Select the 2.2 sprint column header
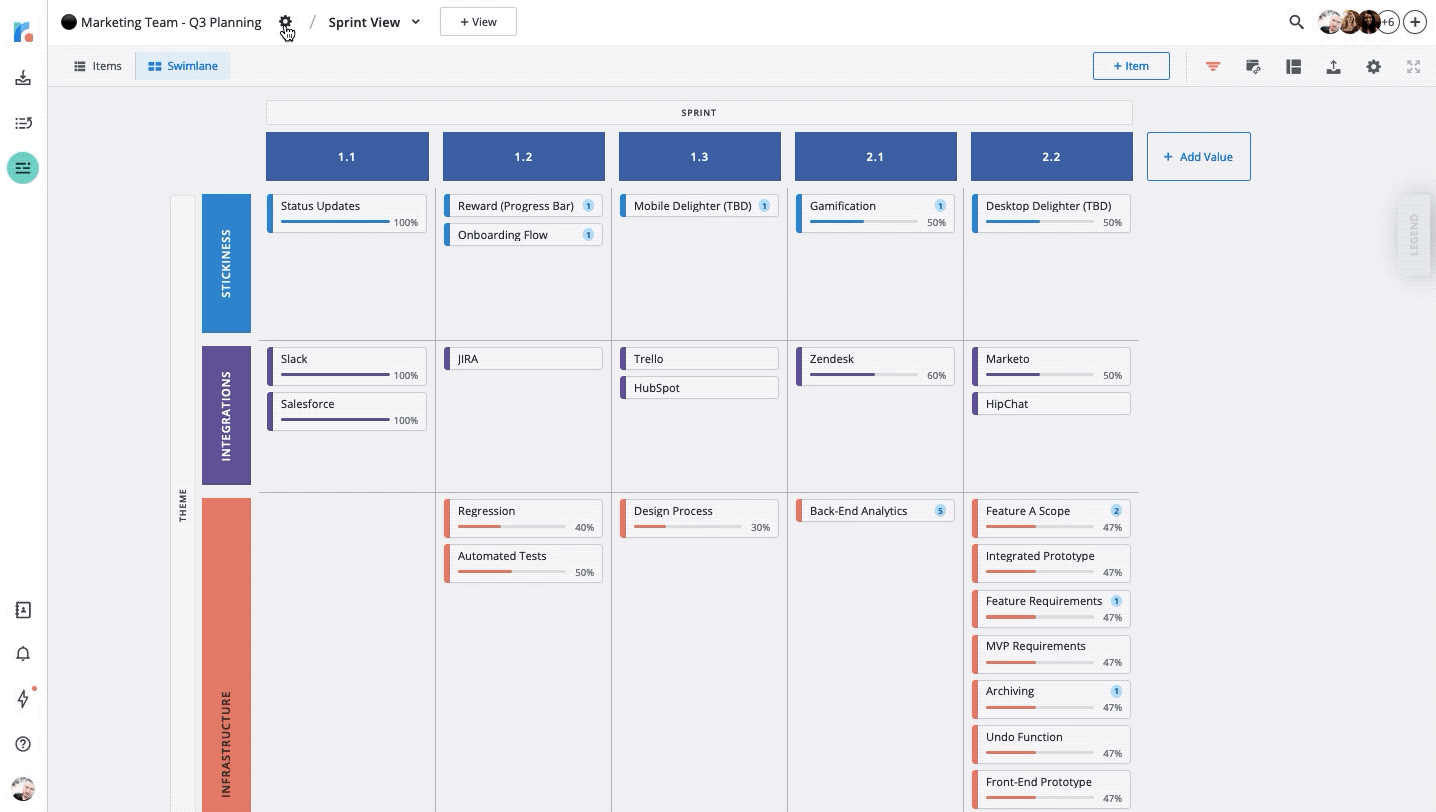 tap(1051, 157)
